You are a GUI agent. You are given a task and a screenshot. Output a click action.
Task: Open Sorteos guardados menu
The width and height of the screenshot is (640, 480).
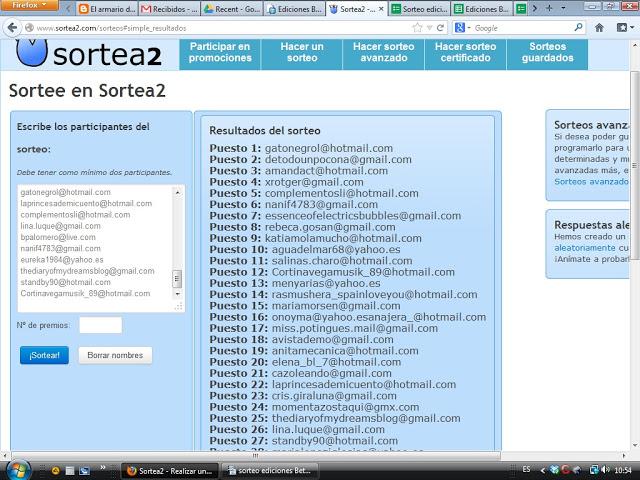(547, 54)
